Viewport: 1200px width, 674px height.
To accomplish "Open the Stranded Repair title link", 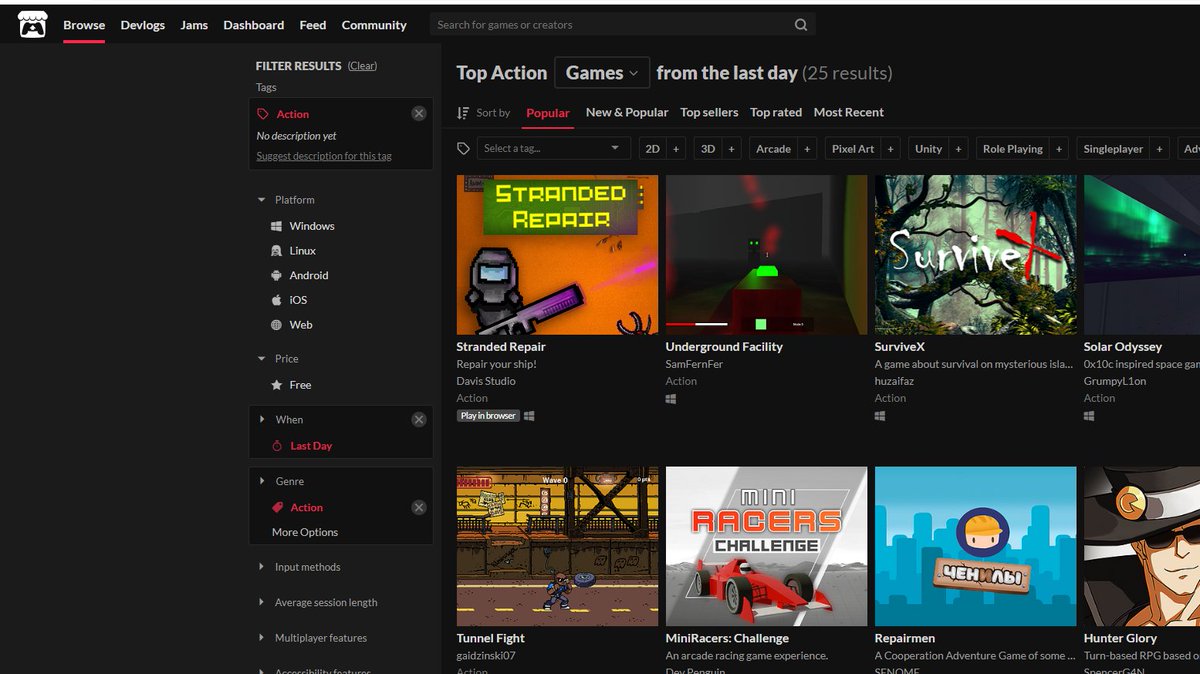I will (x=501, y=347).
